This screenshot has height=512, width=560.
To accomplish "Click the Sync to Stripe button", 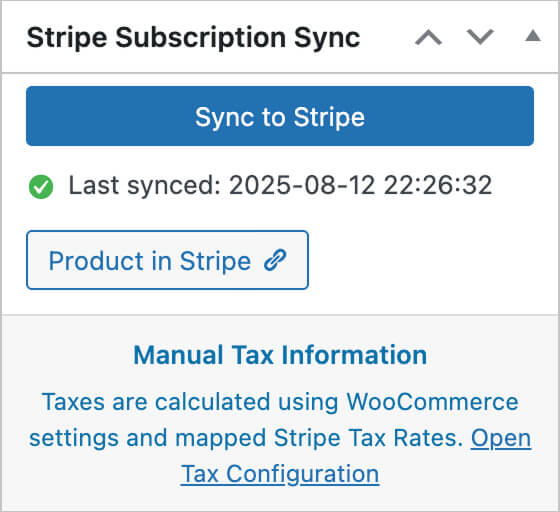I will [x=280, y=116].
